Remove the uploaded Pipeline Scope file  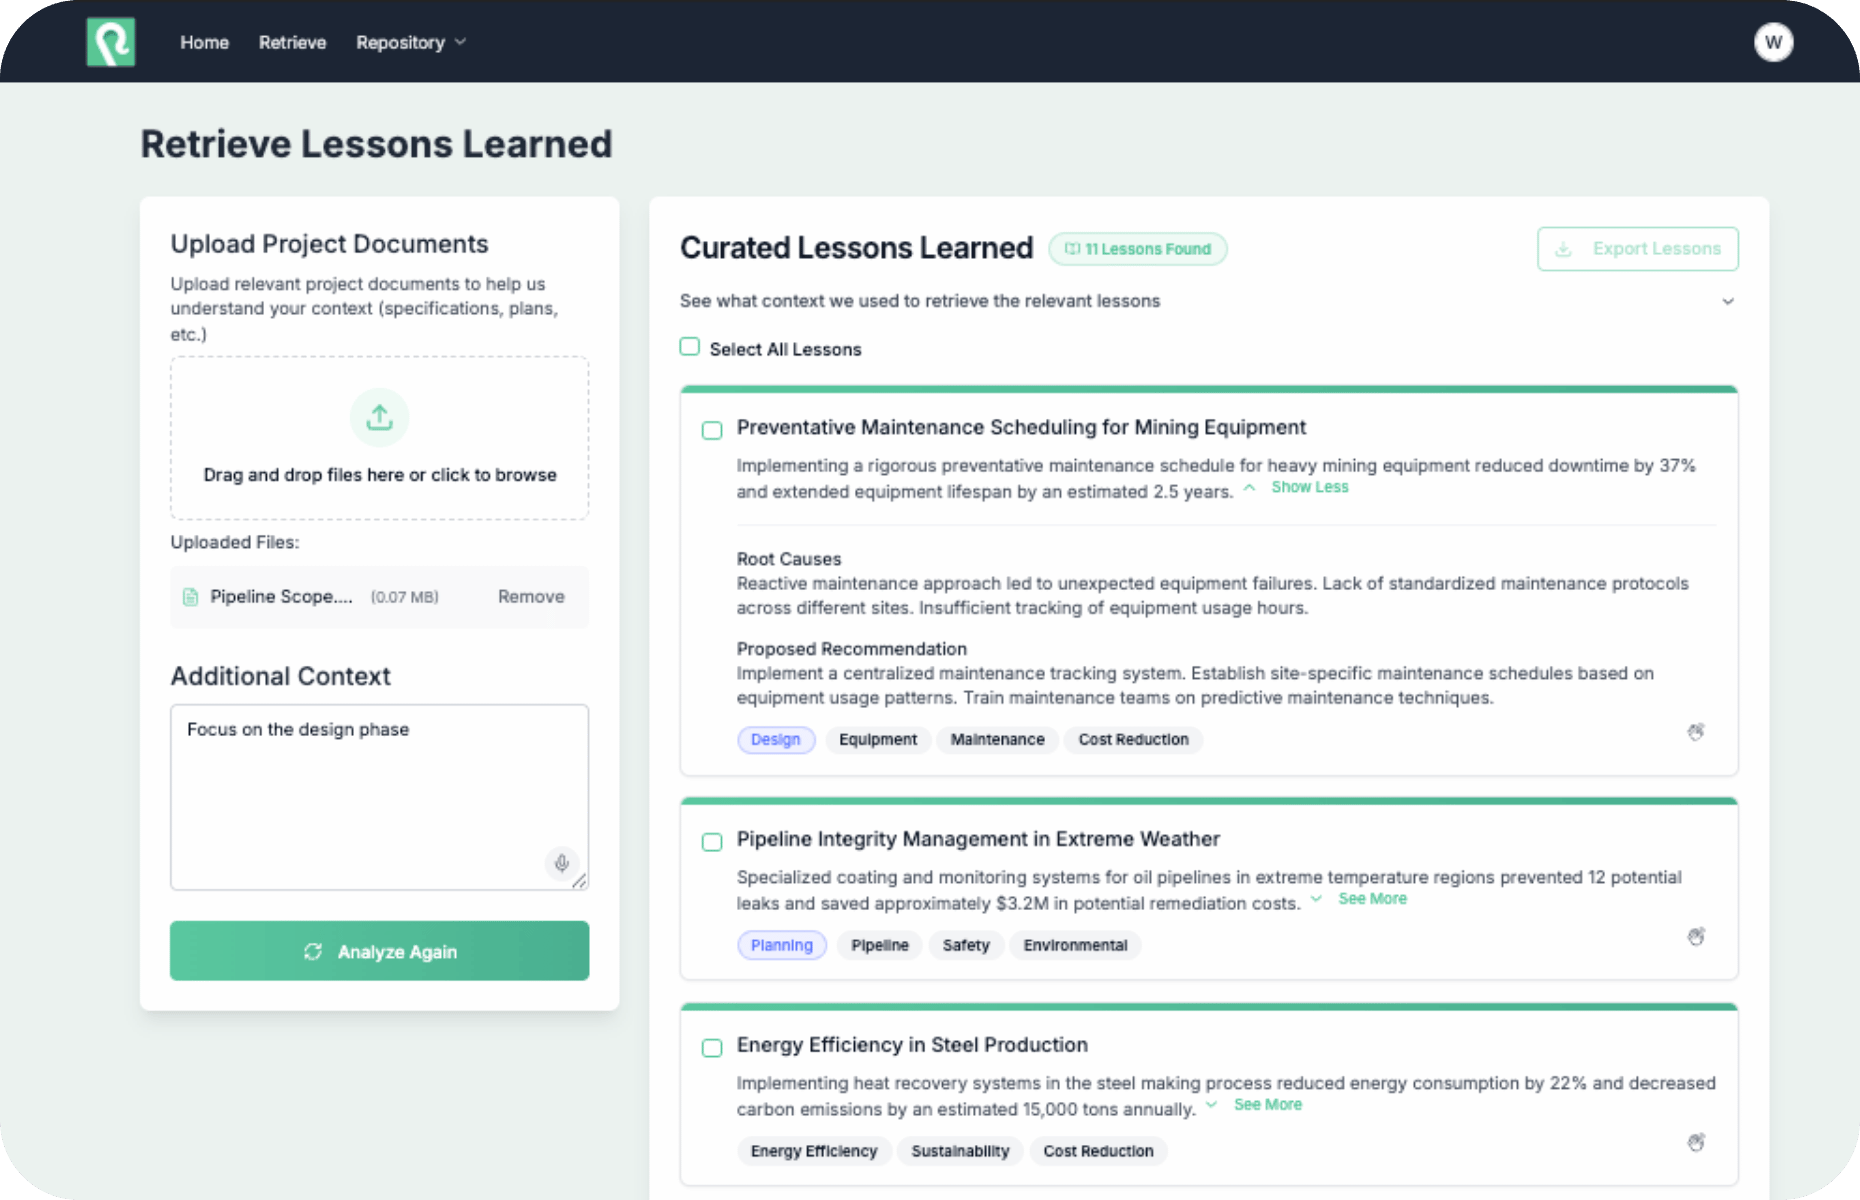531,597
